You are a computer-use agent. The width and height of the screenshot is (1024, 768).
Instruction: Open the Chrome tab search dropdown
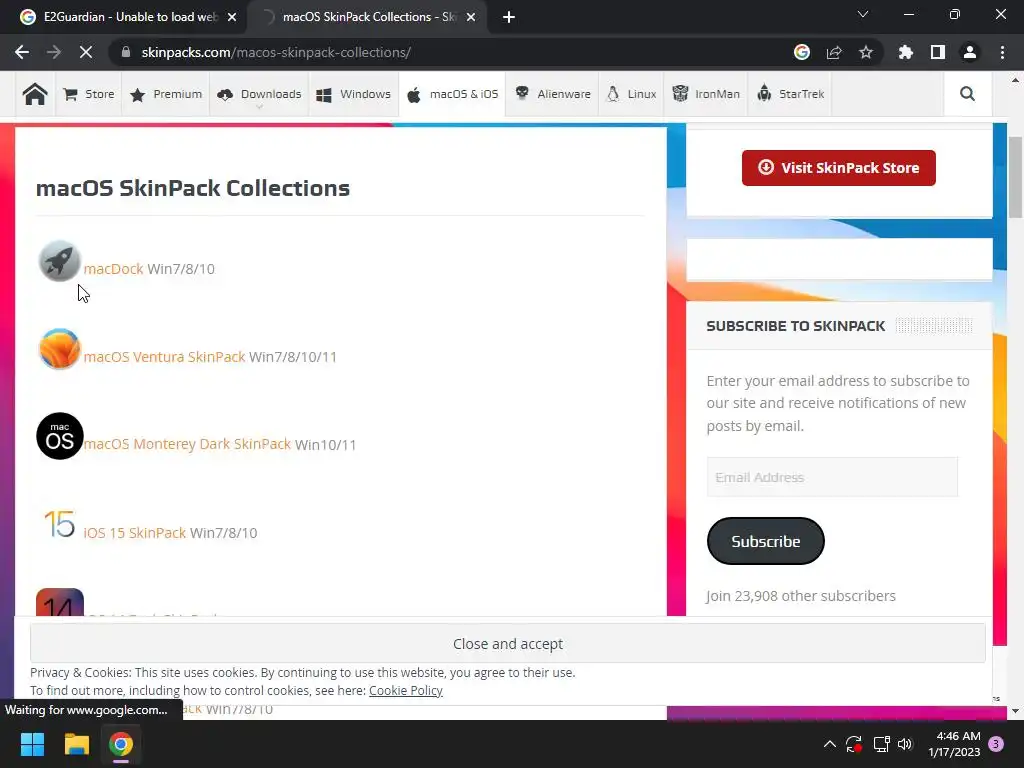tap(863, 14)
